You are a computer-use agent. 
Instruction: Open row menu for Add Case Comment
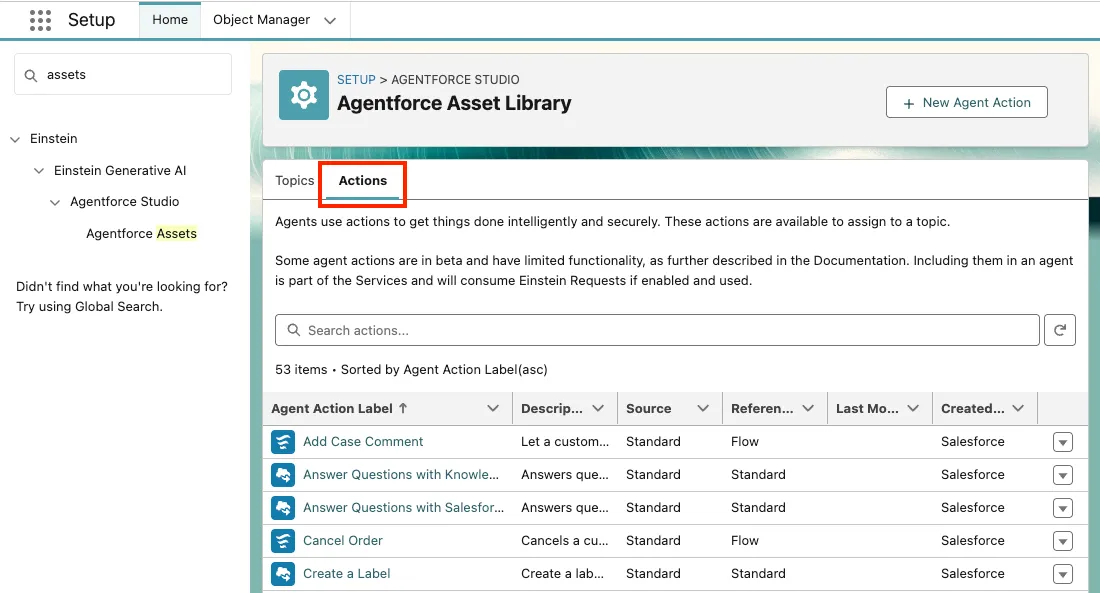click(x=1062, y=443)
